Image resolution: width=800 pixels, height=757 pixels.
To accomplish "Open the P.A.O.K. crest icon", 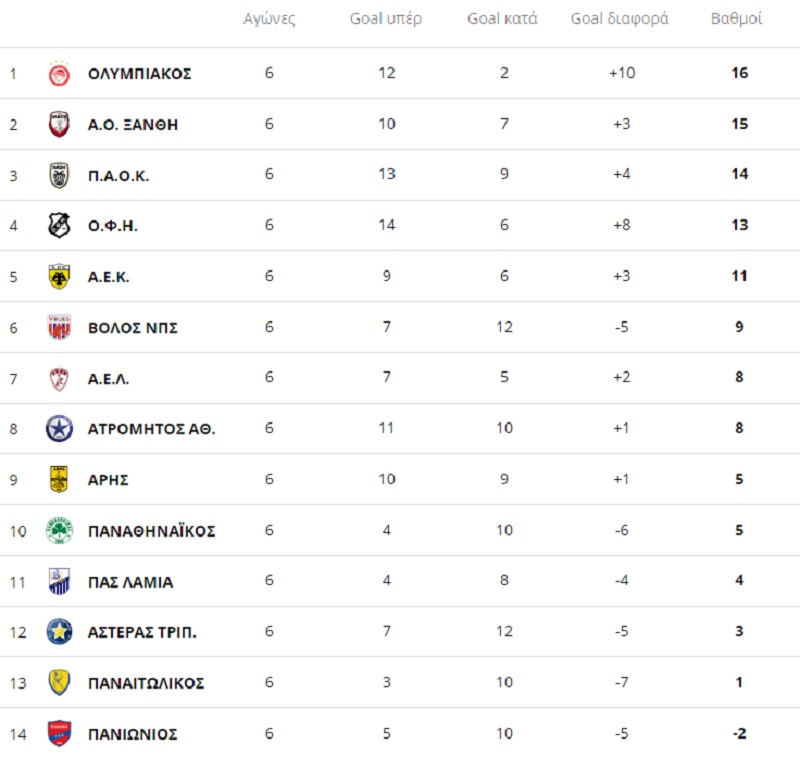I will click(59, 175).
